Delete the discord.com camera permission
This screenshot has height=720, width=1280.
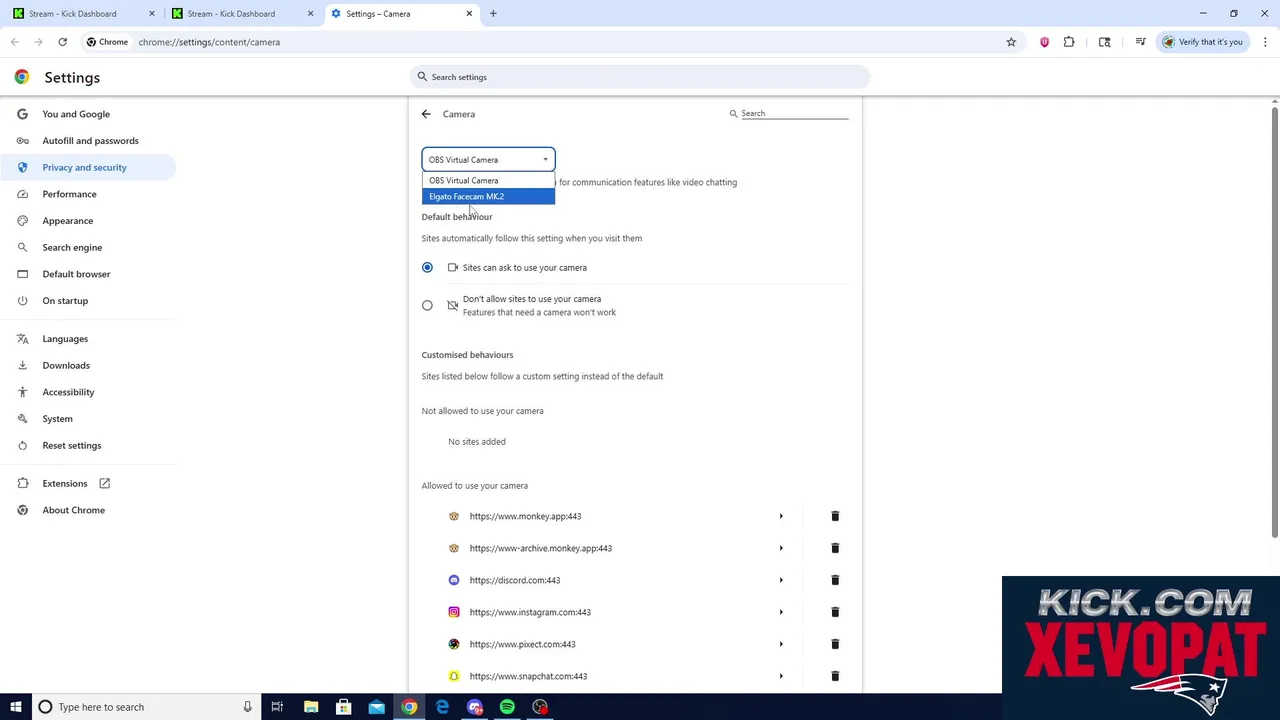click(x=835, y=580)
